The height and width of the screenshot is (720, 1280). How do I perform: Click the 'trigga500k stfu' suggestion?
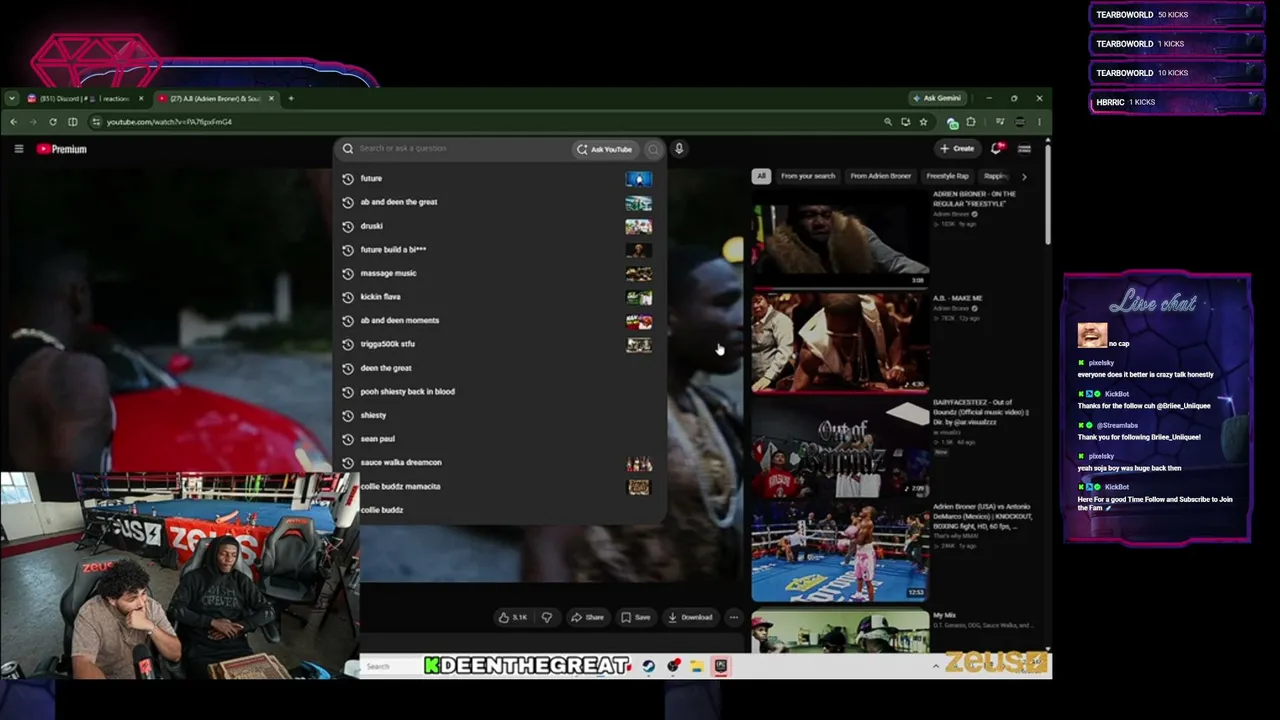[x=498, y=344]
